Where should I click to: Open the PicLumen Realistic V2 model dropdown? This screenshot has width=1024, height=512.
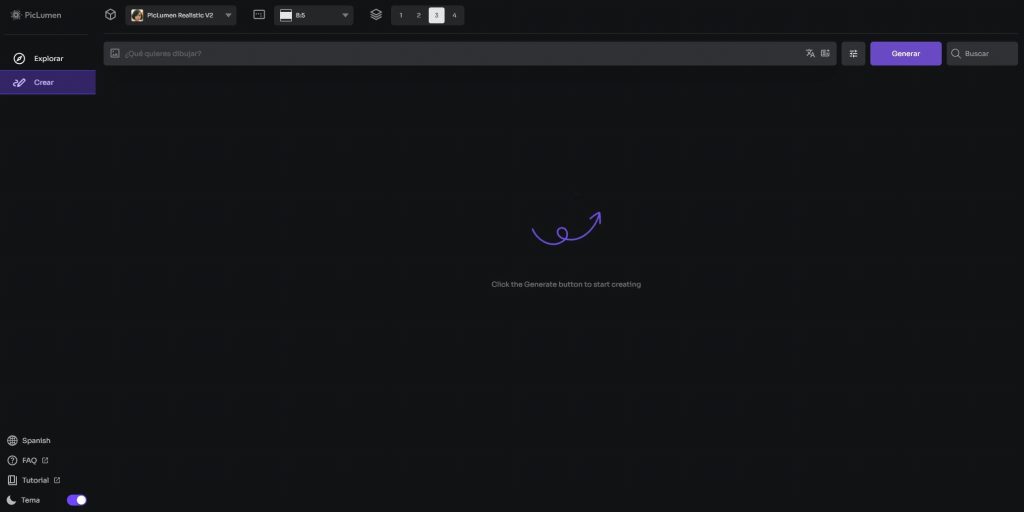181,15
